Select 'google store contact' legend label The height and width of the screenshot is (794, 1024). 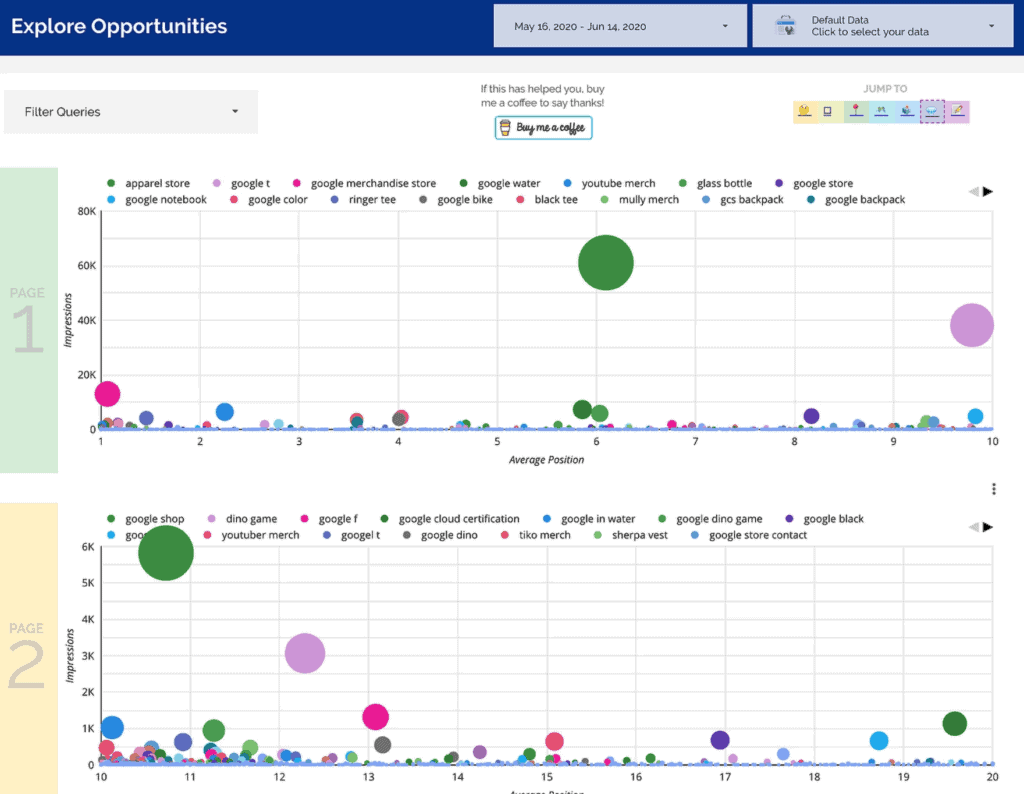point(758,535)
